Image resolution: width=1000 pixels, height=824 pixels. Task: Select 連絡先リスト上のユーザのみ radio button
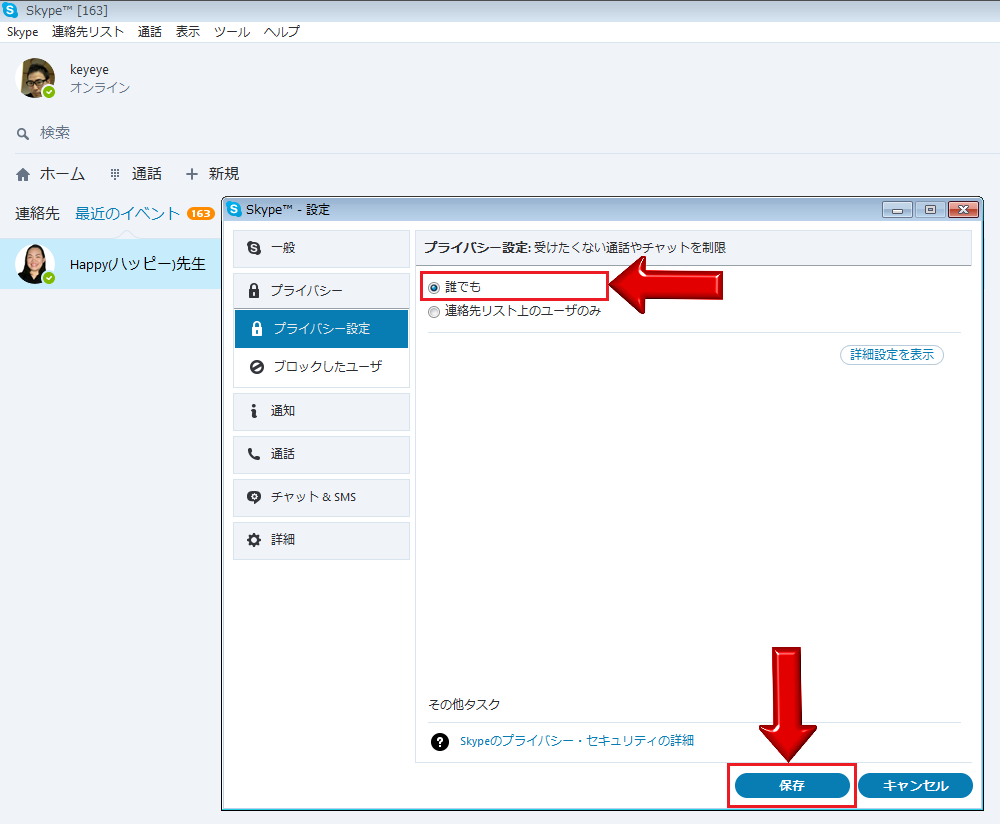coord(434,312)
